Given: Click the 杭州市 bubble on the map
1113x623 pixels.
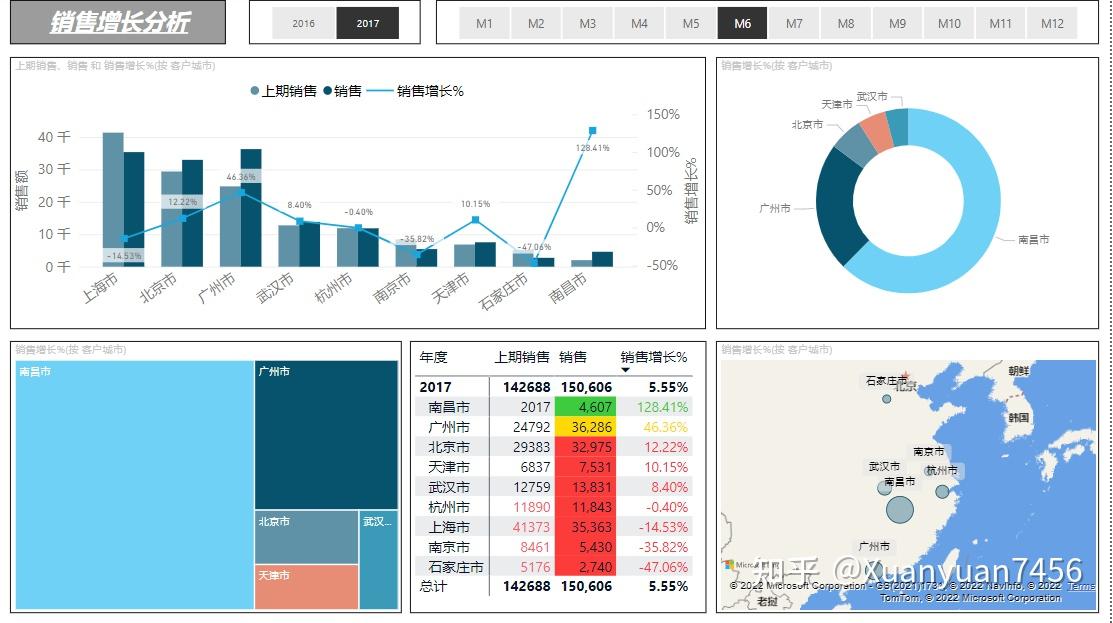Looking at the screenshot, I should [x=941, y=490].
